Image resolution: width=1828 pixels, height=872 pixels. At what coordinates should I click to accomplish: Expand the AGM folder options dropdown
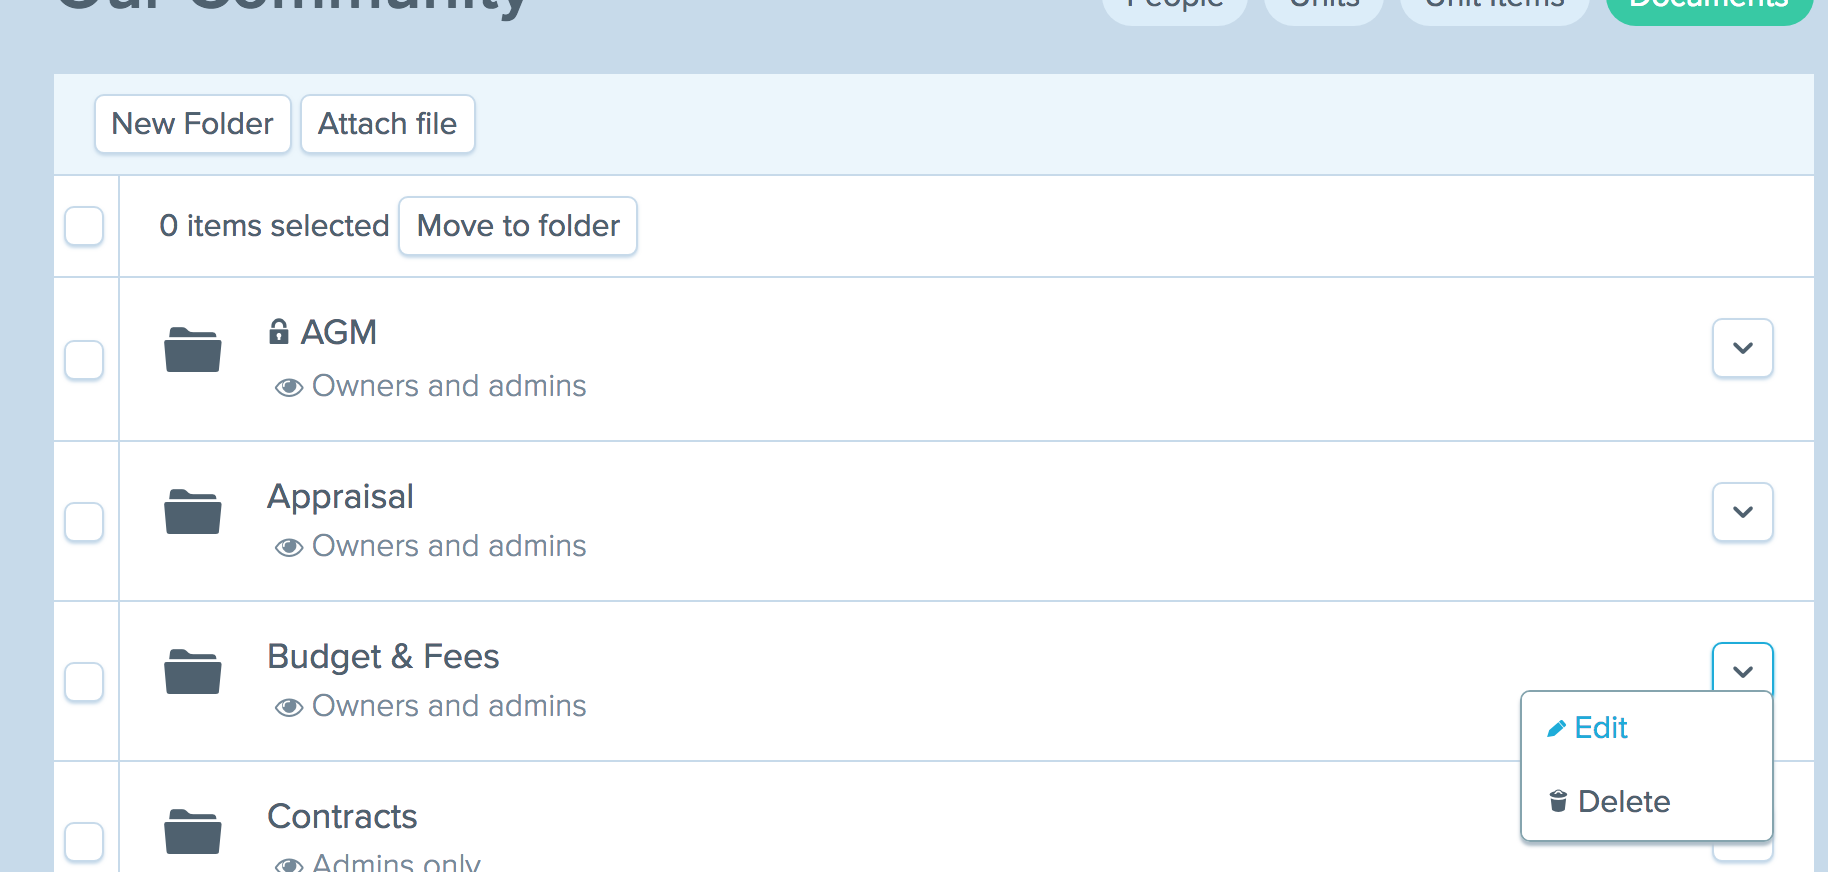(1742, 348)
